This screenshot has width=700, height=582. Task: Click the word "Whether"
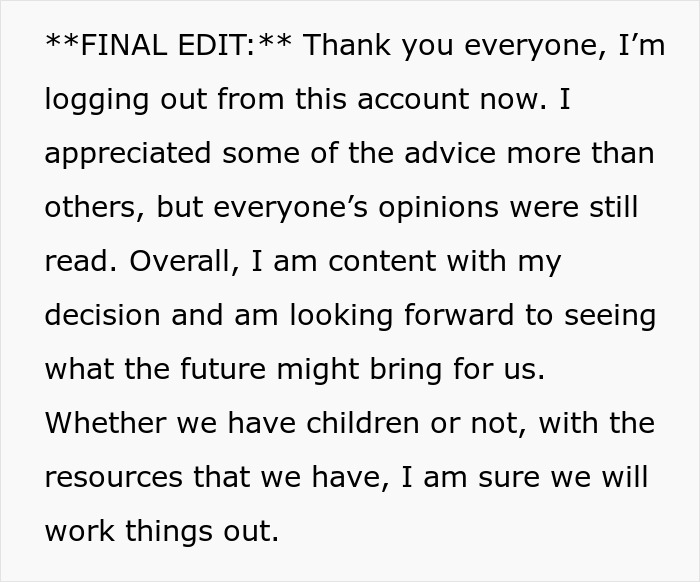(x=105, y=424)
